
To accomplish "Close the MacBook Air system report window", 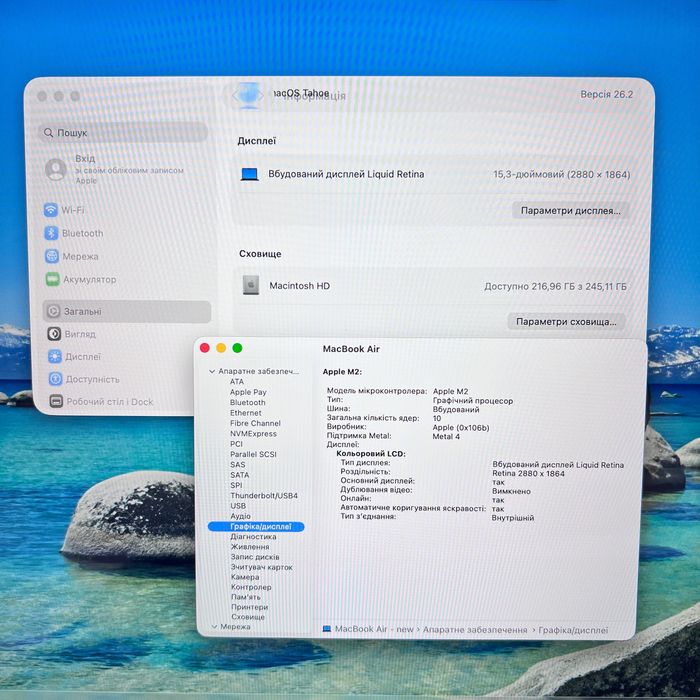I will [205, 348].
